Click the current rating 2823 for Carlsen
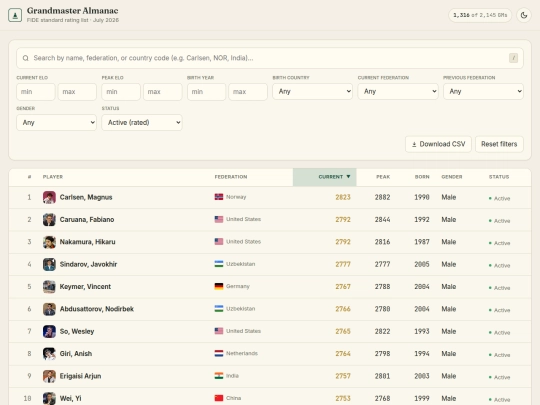This screenshot has width=540, height=405. [343, 197]
